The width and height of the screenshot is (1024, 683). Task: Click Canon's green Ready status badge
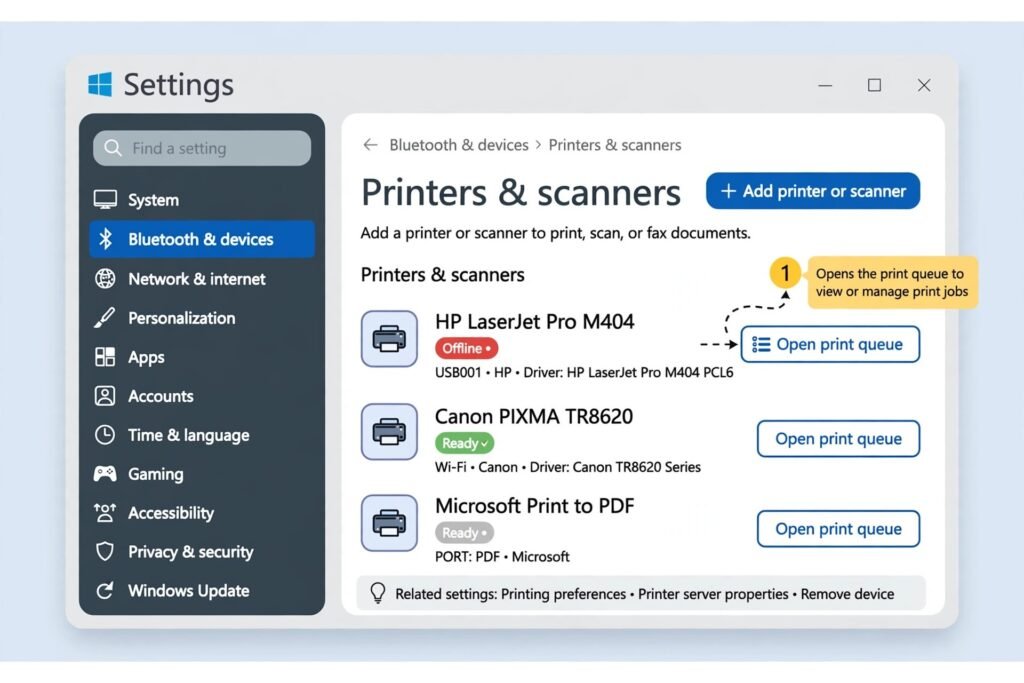coord(464,443)
